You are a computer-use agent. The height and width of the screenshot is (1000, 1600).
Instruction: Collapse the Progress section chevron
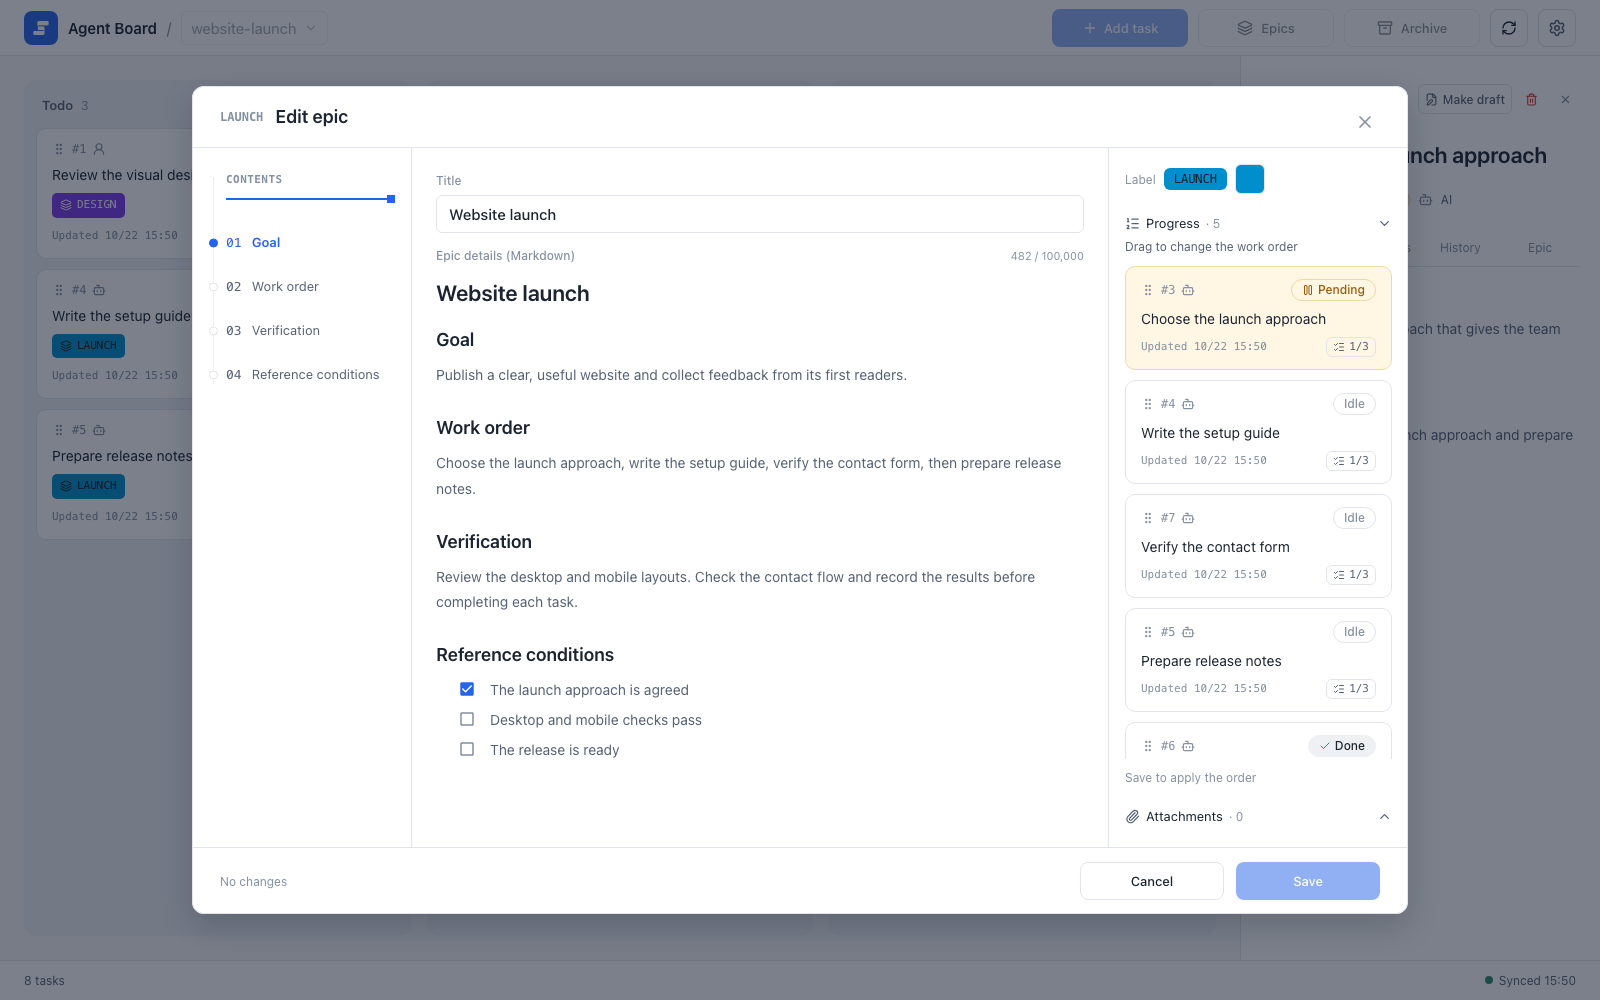(1384, 224)
